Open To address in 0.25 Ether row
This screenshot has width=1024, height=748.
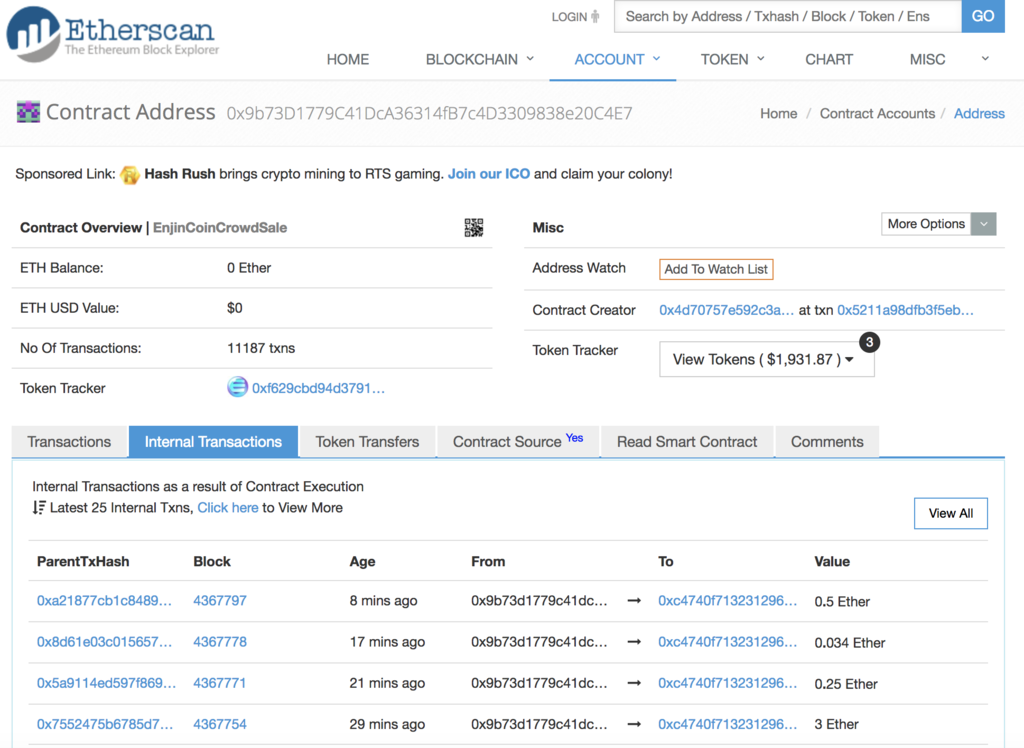(728, 683)
